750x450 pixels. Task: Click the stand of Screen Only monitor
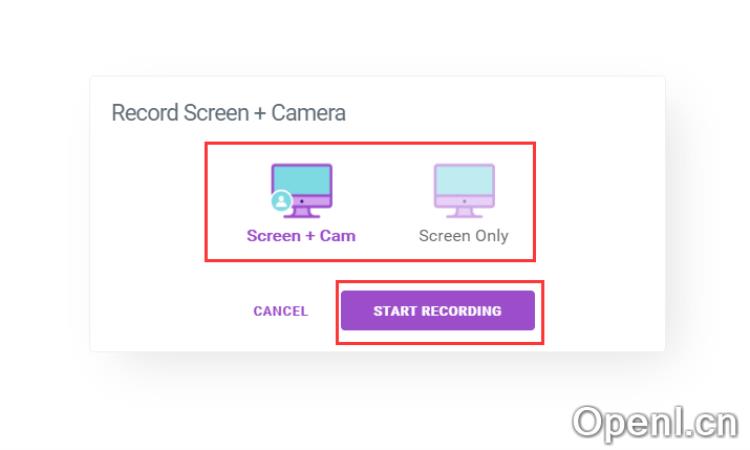464,213
